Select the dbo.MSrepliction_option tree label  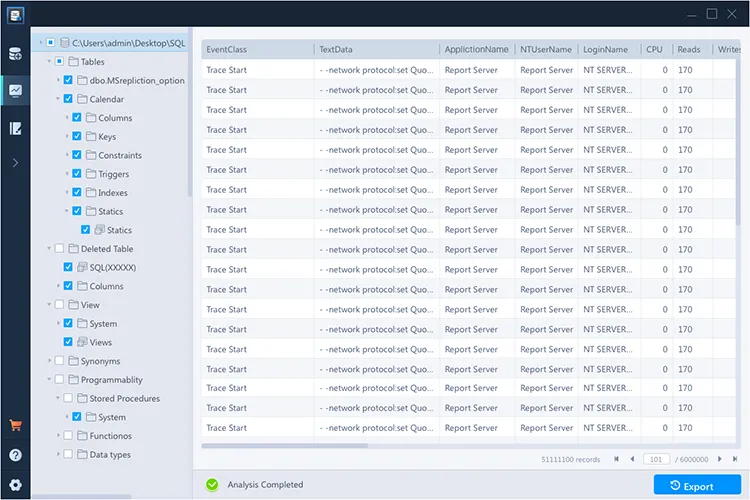point(137,80)
